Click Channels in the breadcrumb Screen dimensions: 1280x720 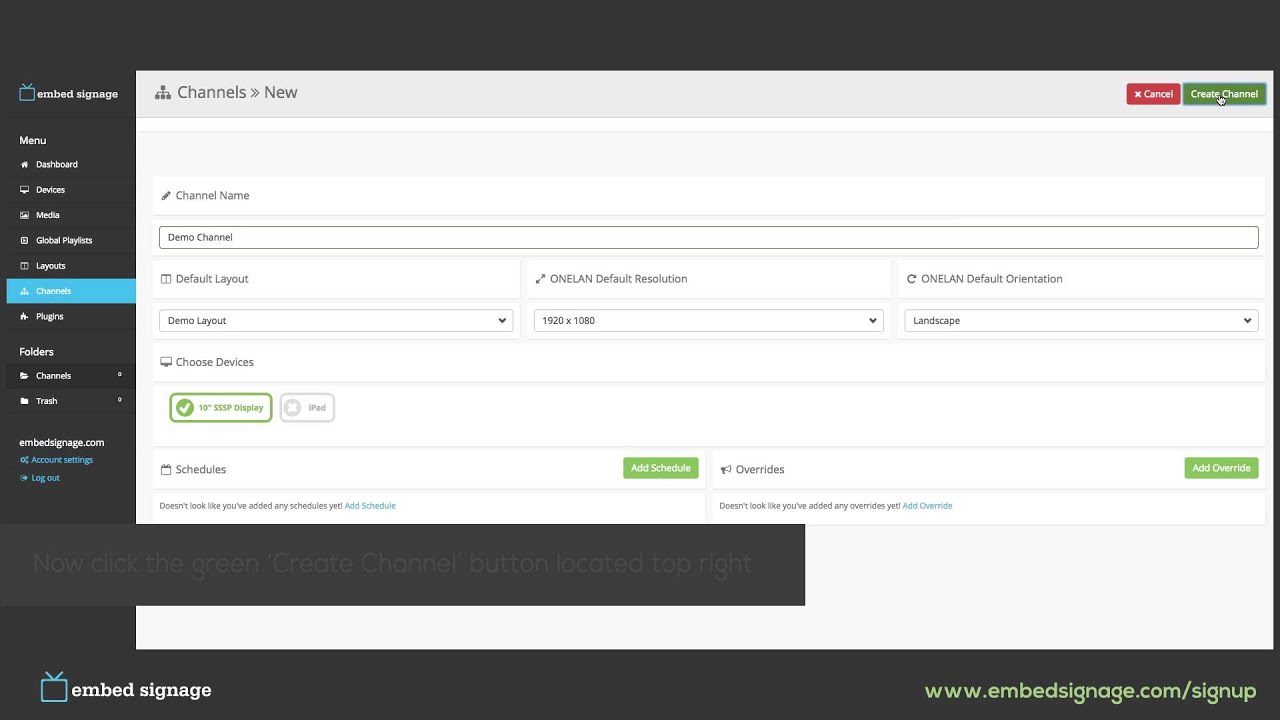point(211,92)
